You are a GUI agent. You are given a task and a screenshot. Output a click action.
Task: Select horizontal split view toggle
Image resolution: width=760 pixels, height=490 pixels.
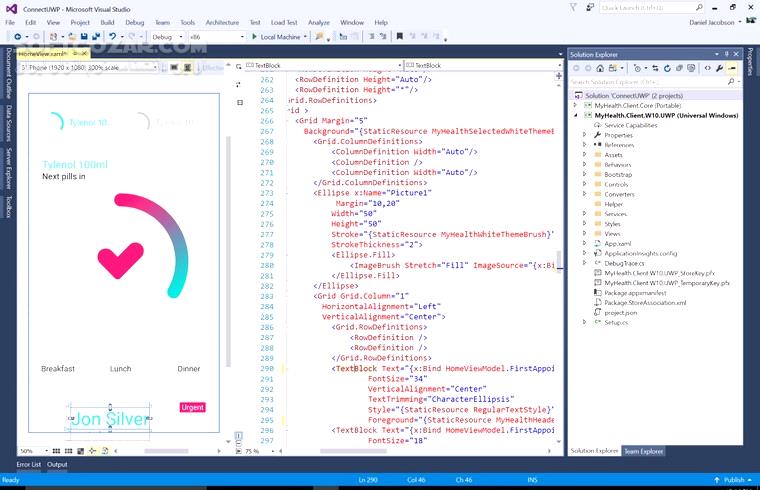(238, 442)
